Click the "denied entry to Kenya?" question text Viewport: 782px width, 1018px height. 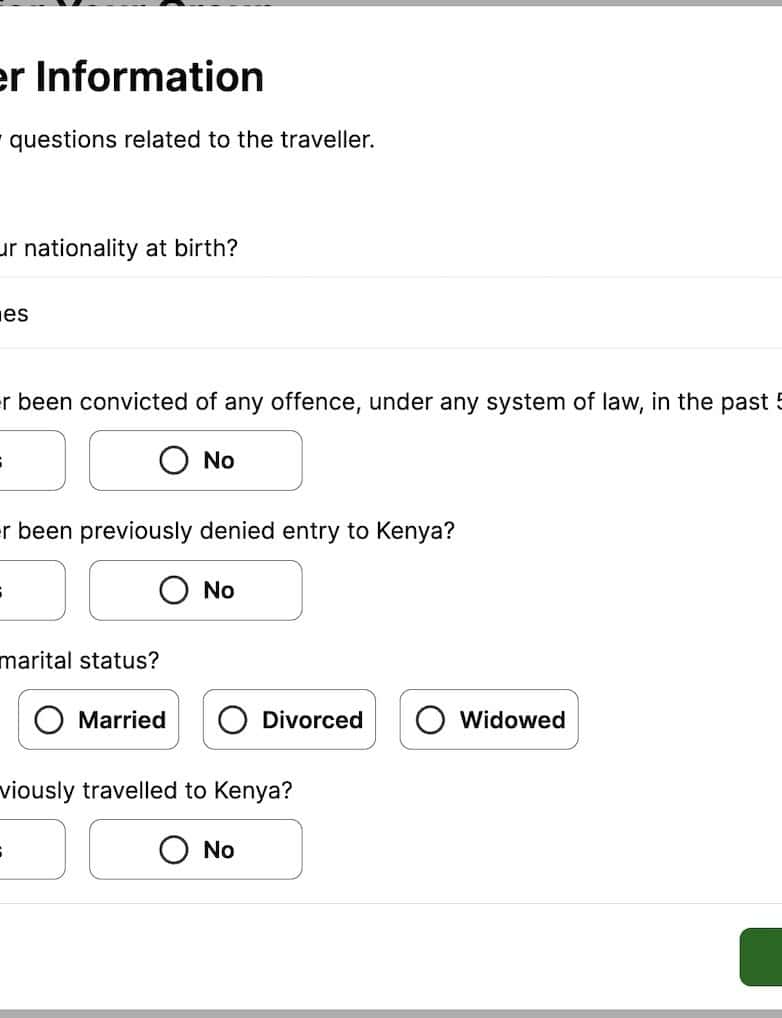point(228,531)
